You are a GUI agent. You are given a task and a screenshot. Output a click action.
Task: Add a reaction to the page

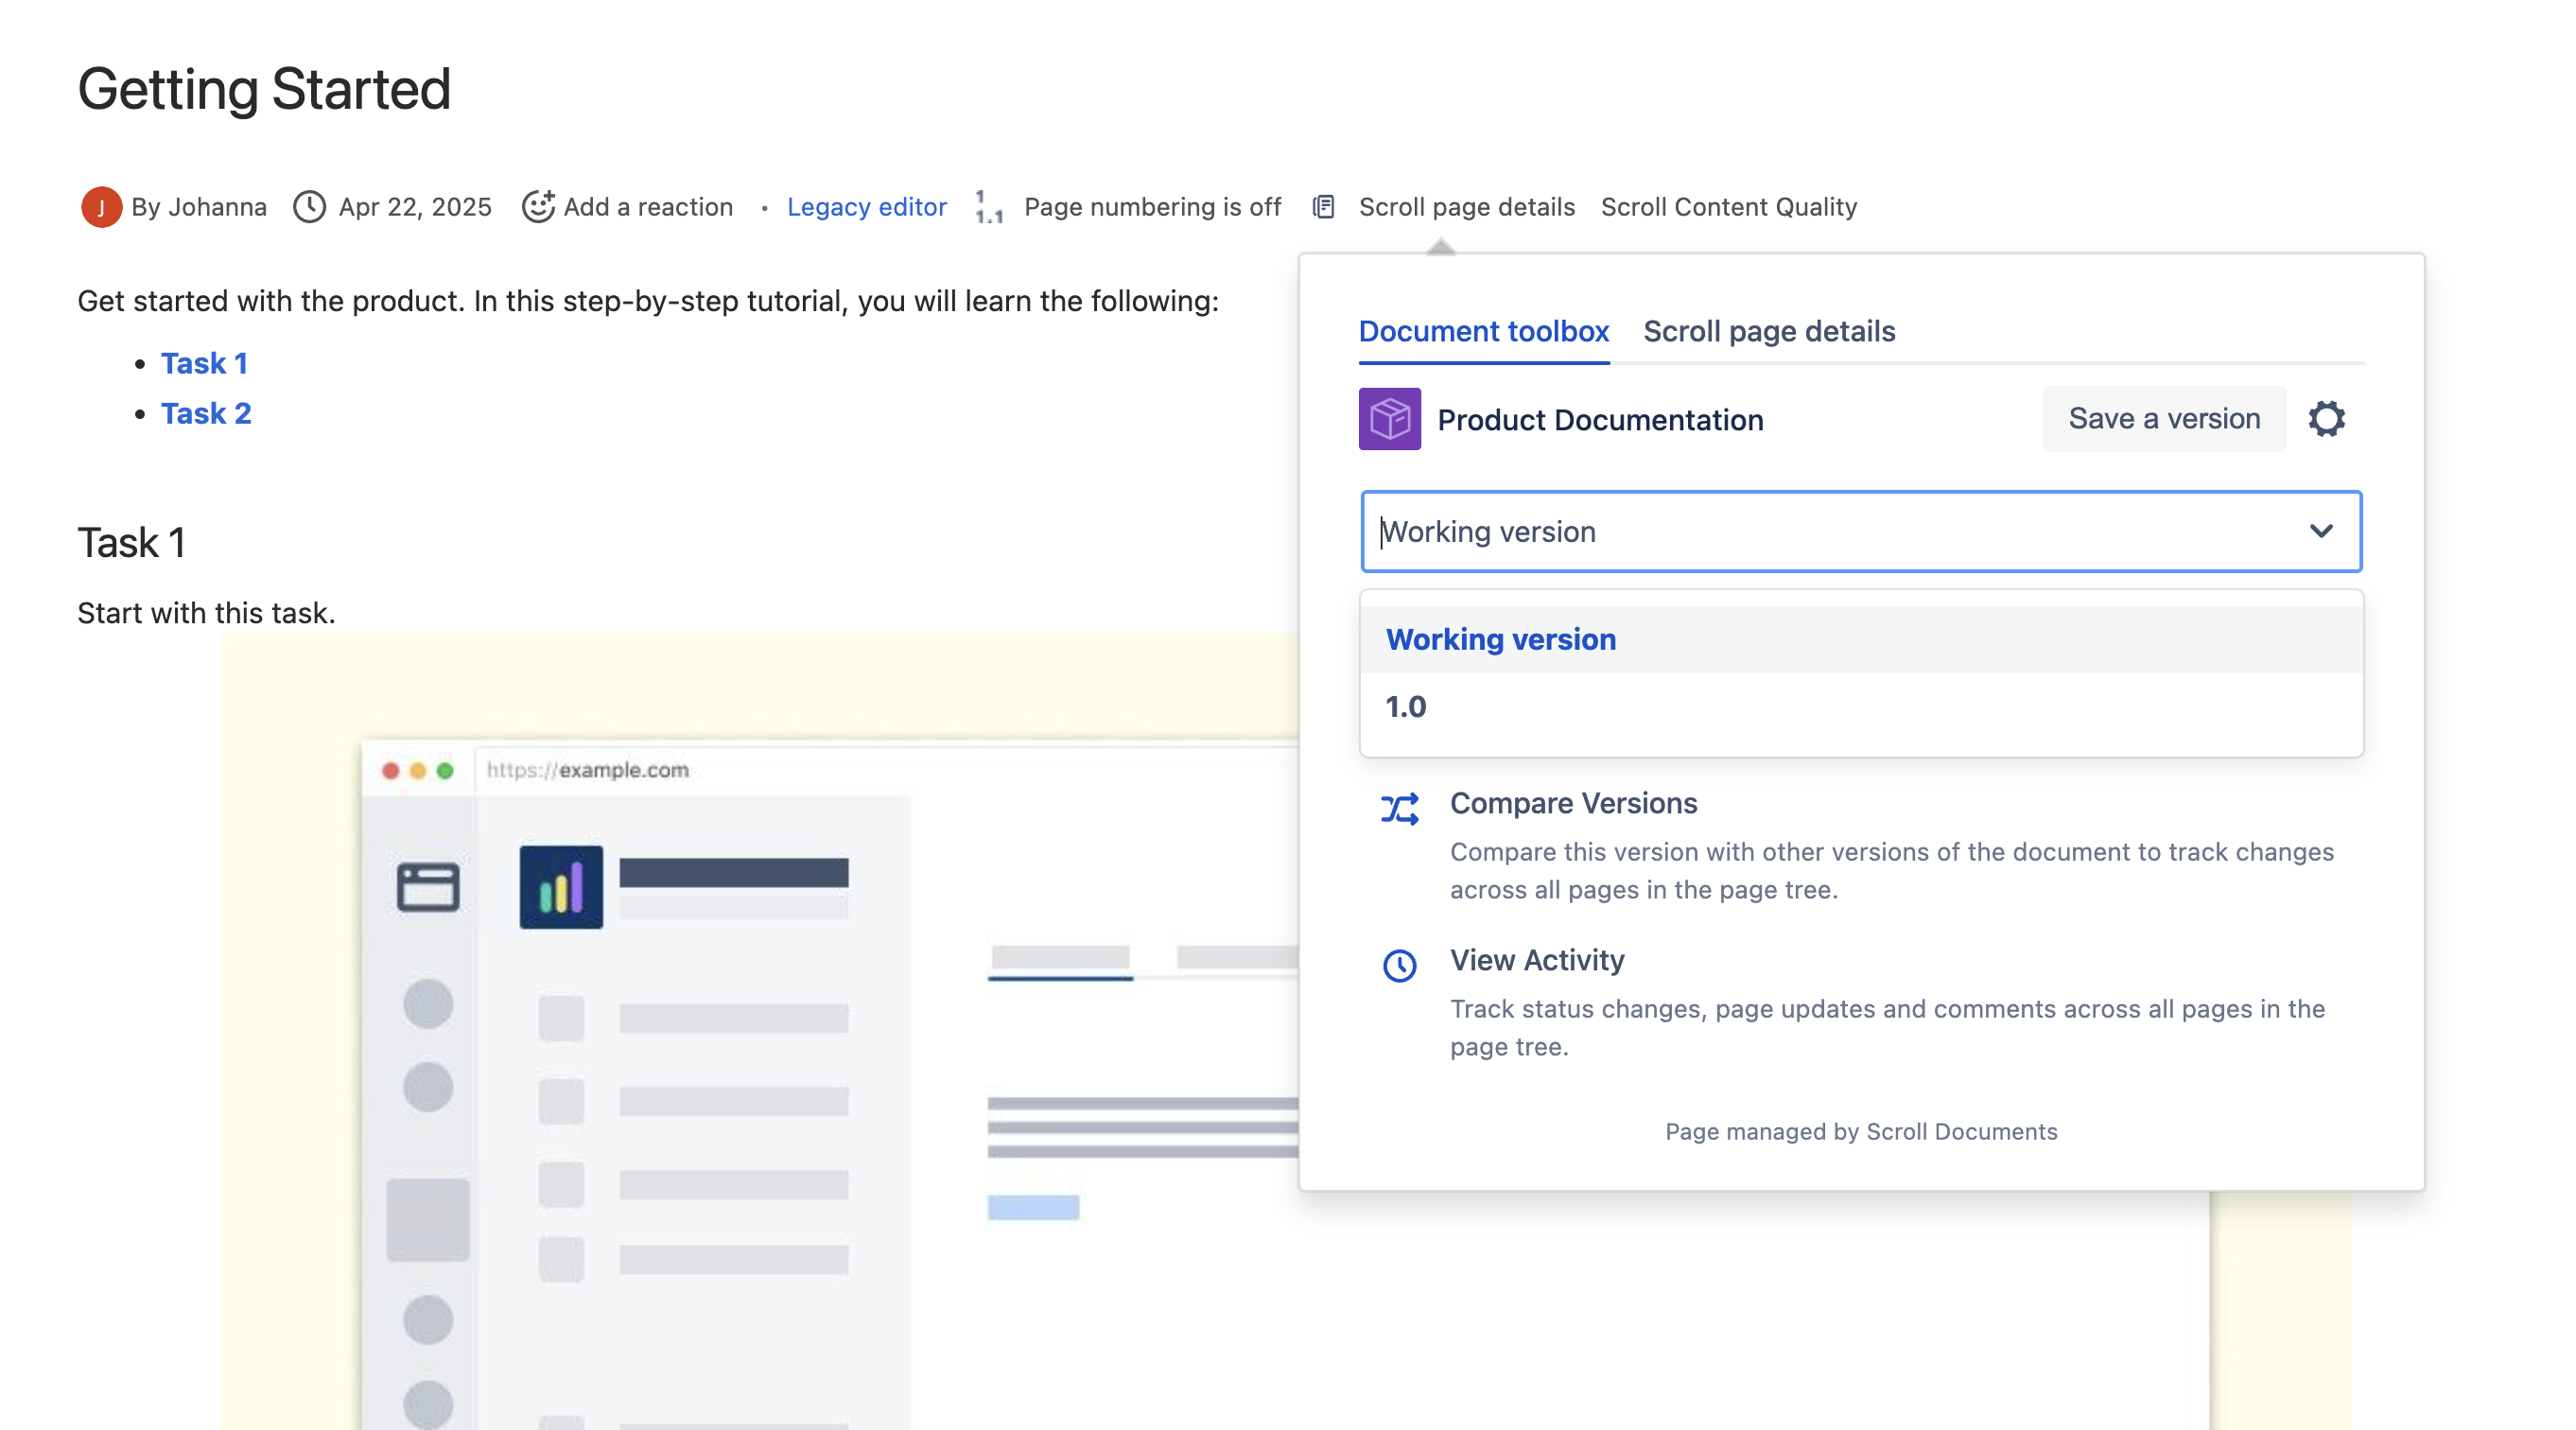pos(628,207)
